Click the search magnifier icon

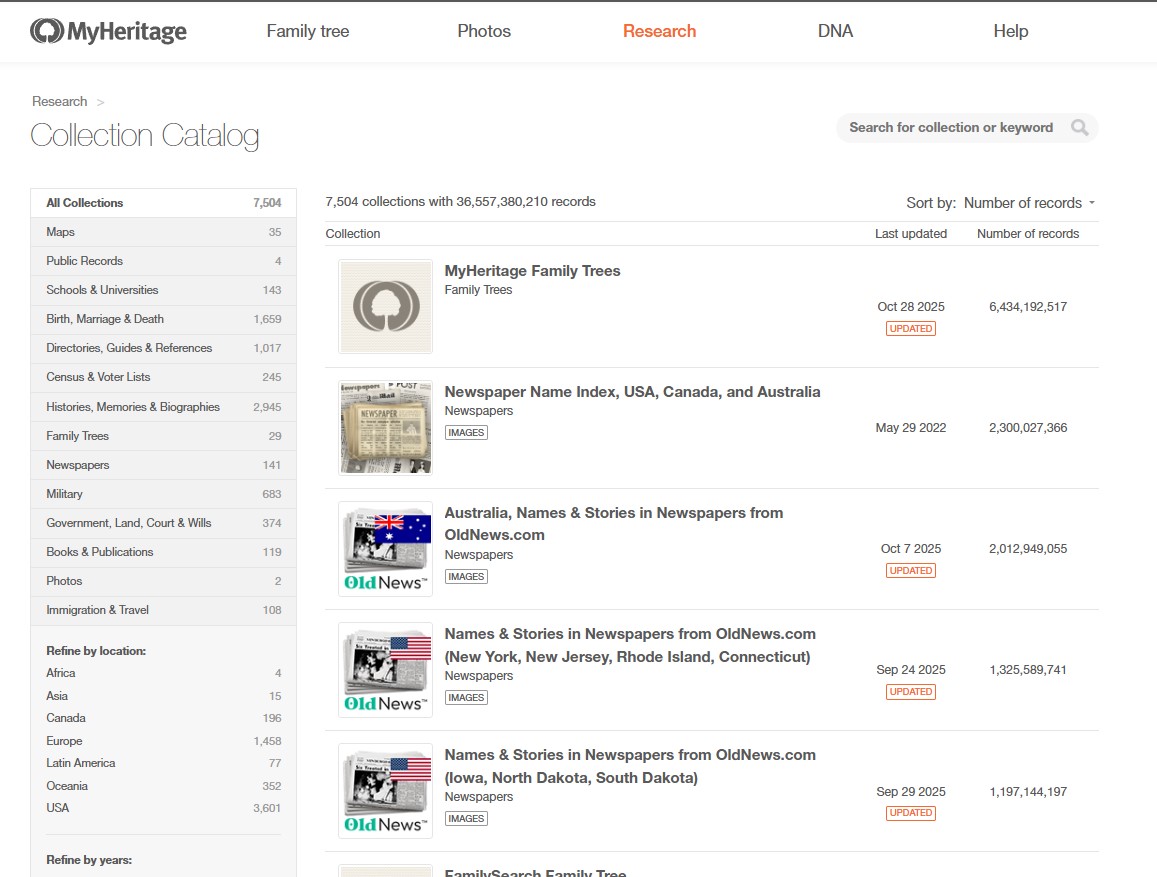point(1079,128)
